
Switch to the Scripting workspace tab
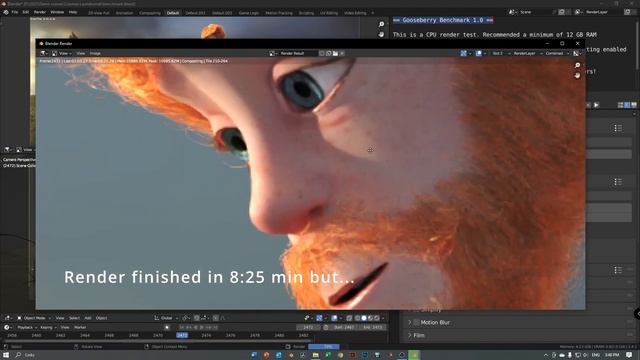(x=306, y=13)
